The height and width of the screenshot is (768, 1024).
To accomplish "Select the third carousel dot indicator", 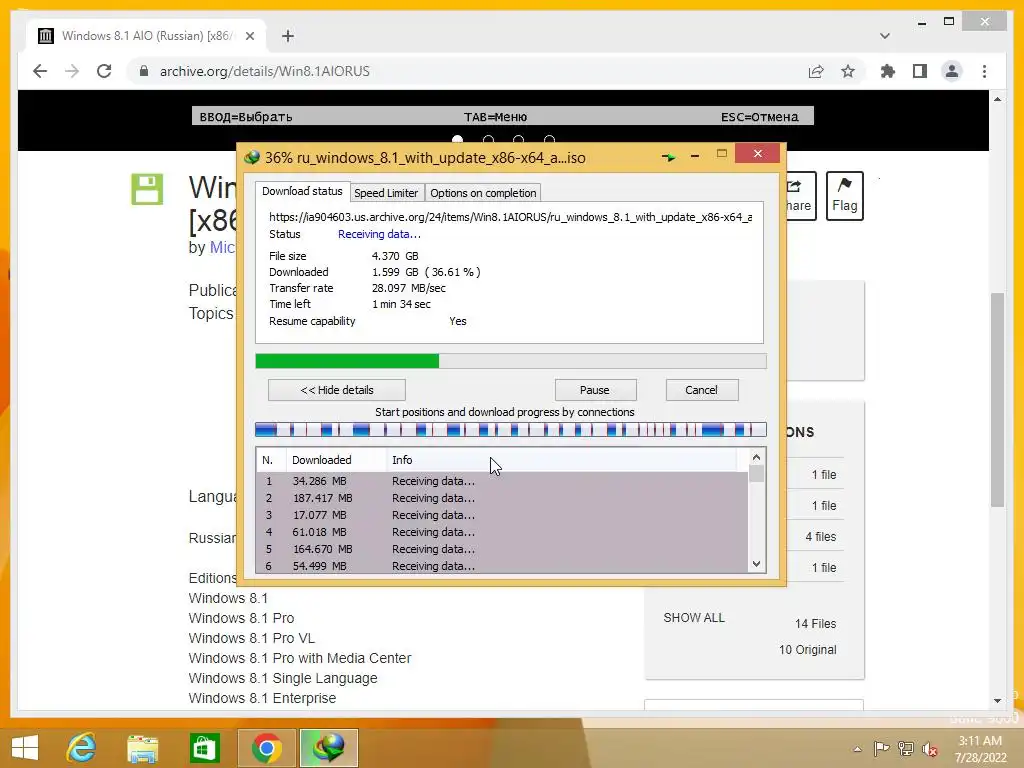I will tap(519, 140).
